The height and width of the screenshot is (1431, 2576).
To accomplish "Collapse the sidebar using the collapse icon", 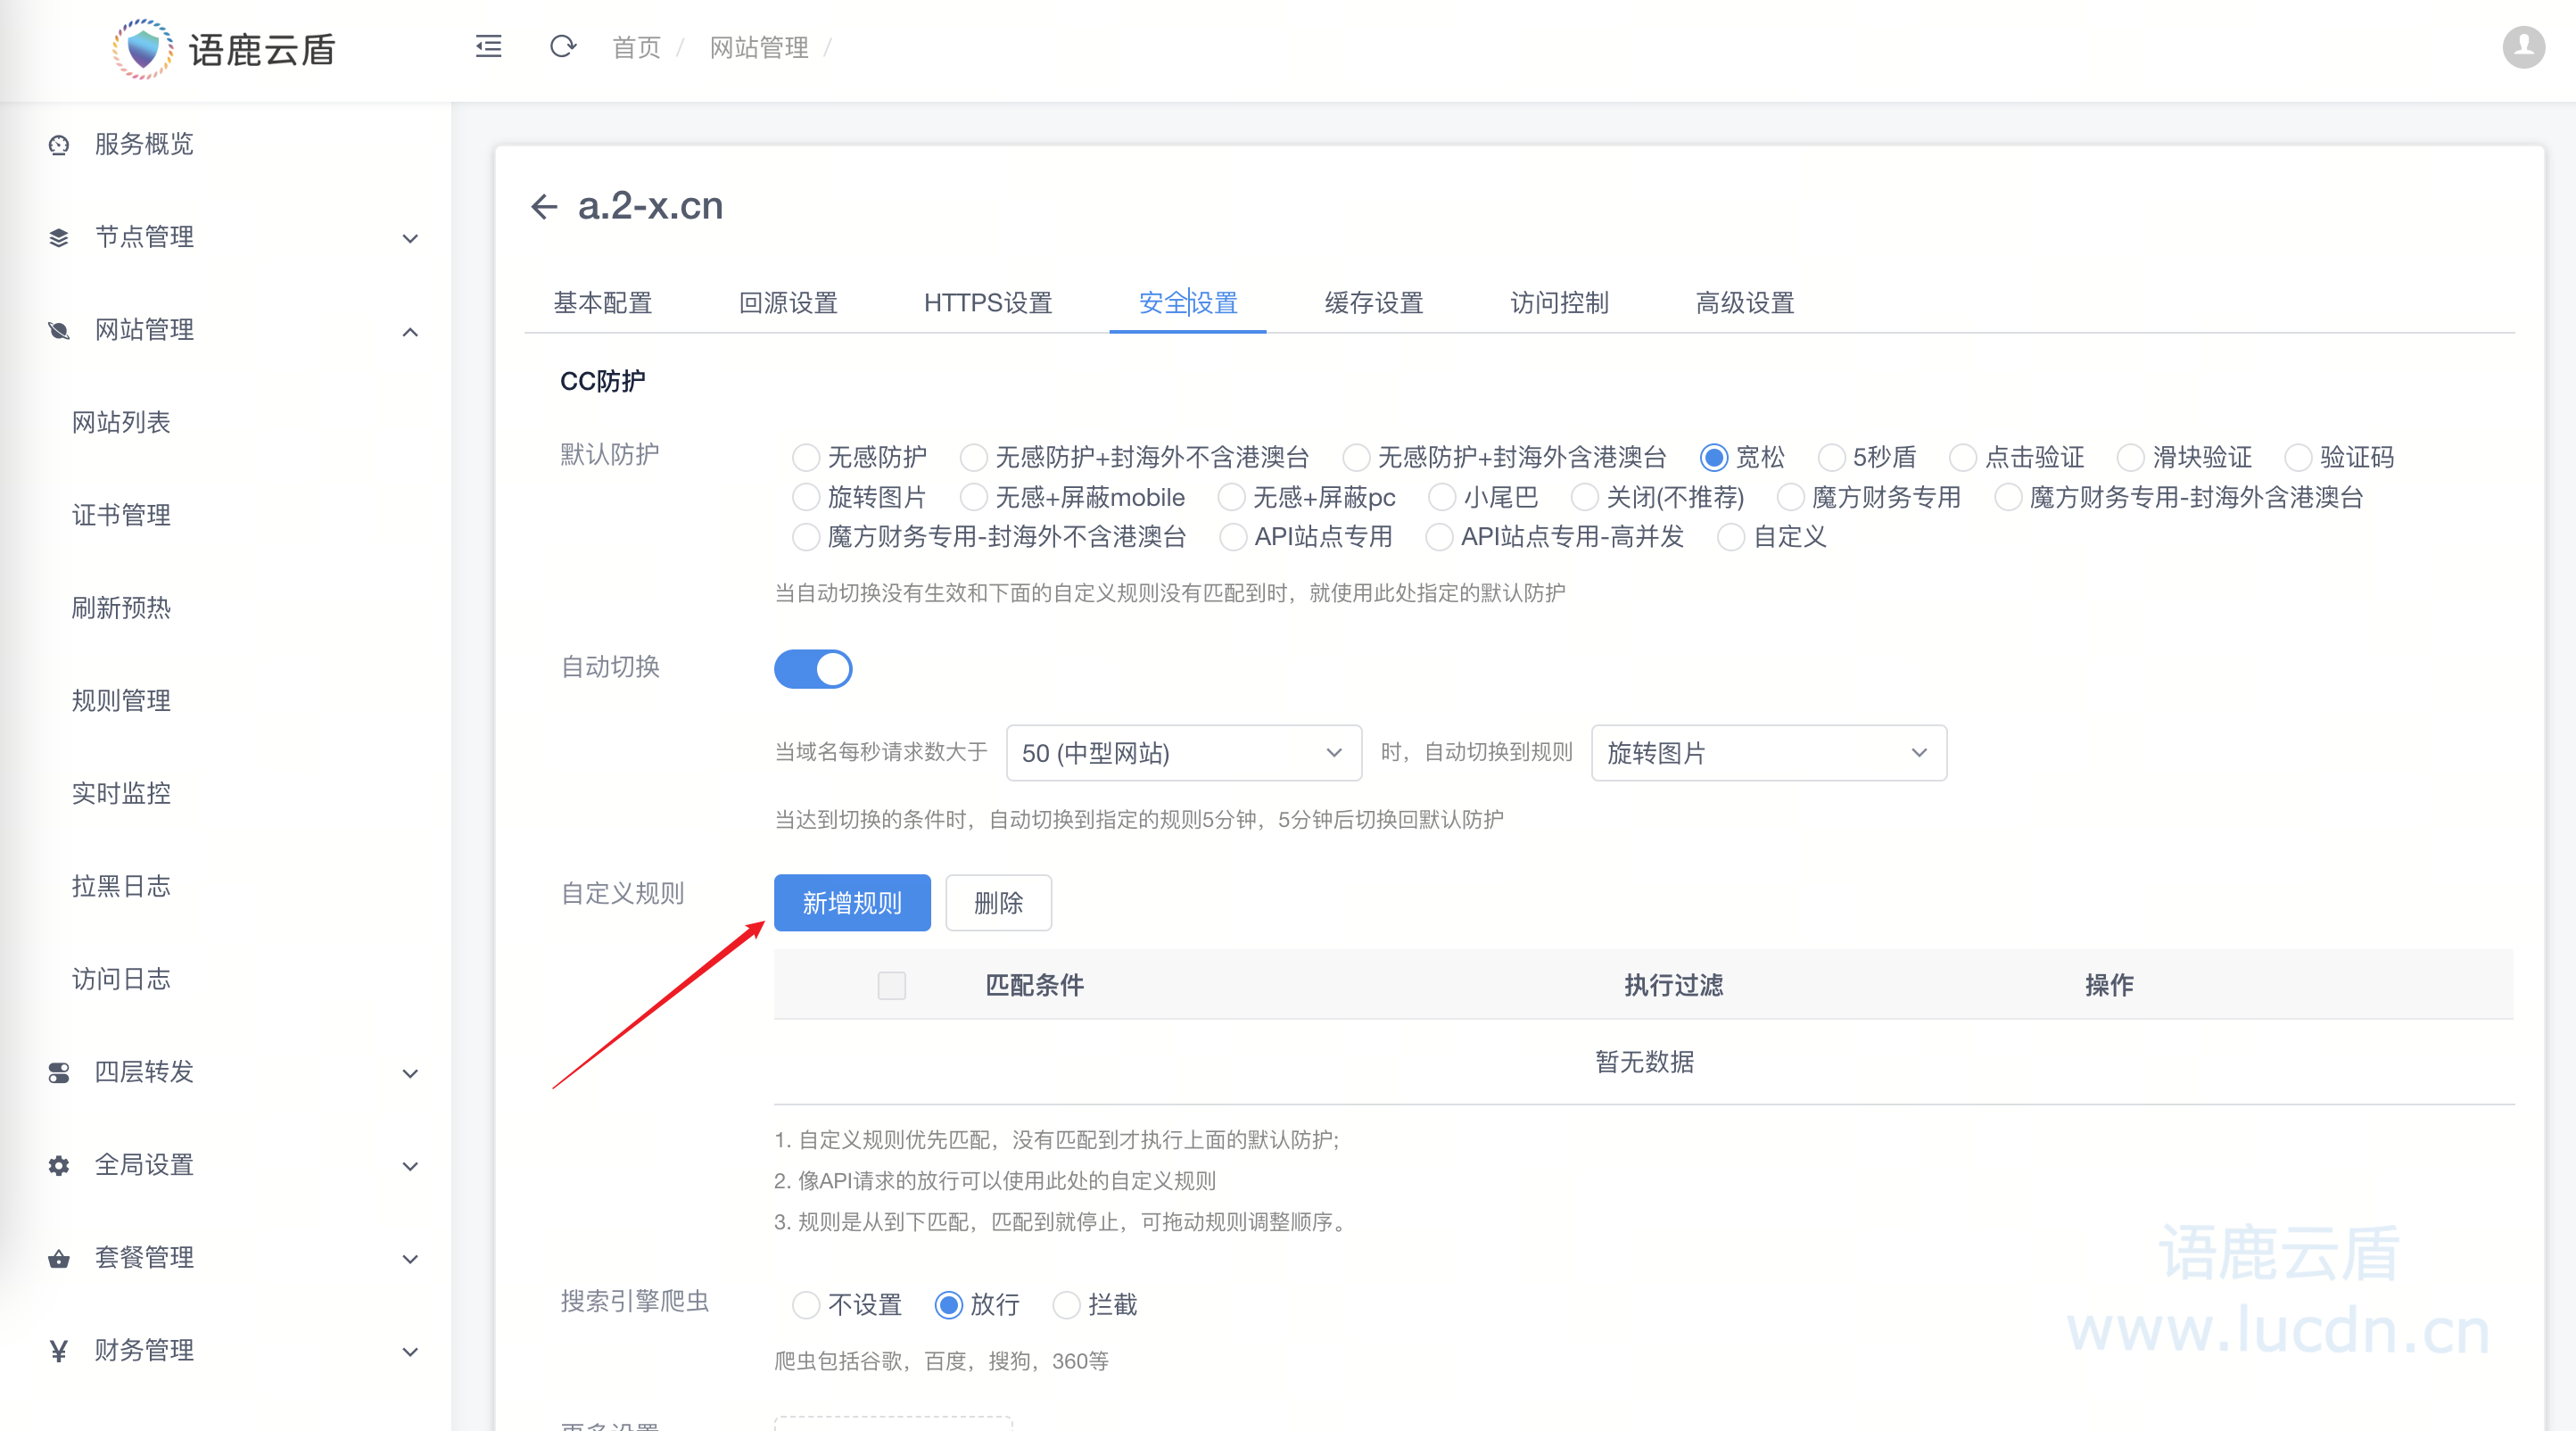I will click(488, 46).
